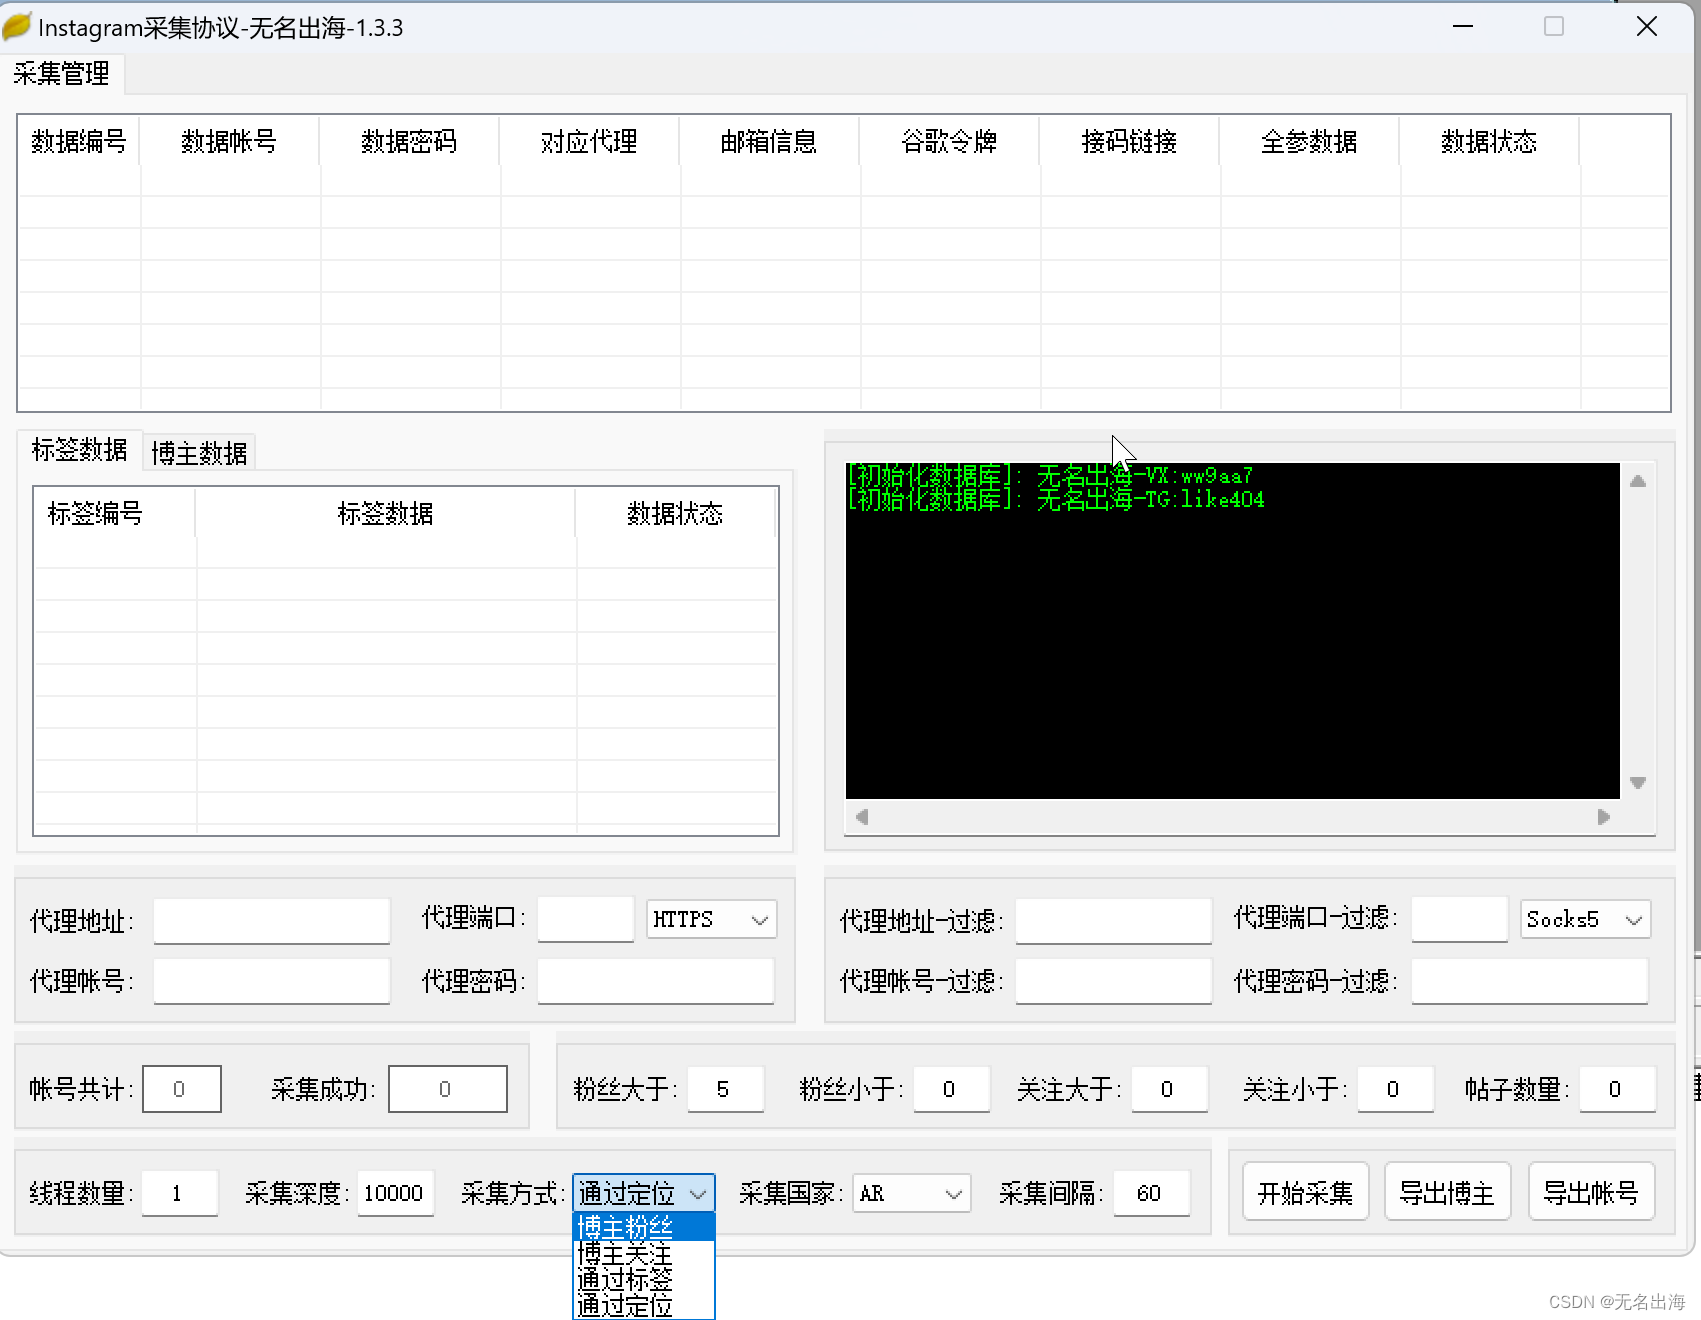Click the 谷歌令牌 column header
The height and width of the screenshot is (1320, 1701).
pyautogui.click(x=949, y=142)
